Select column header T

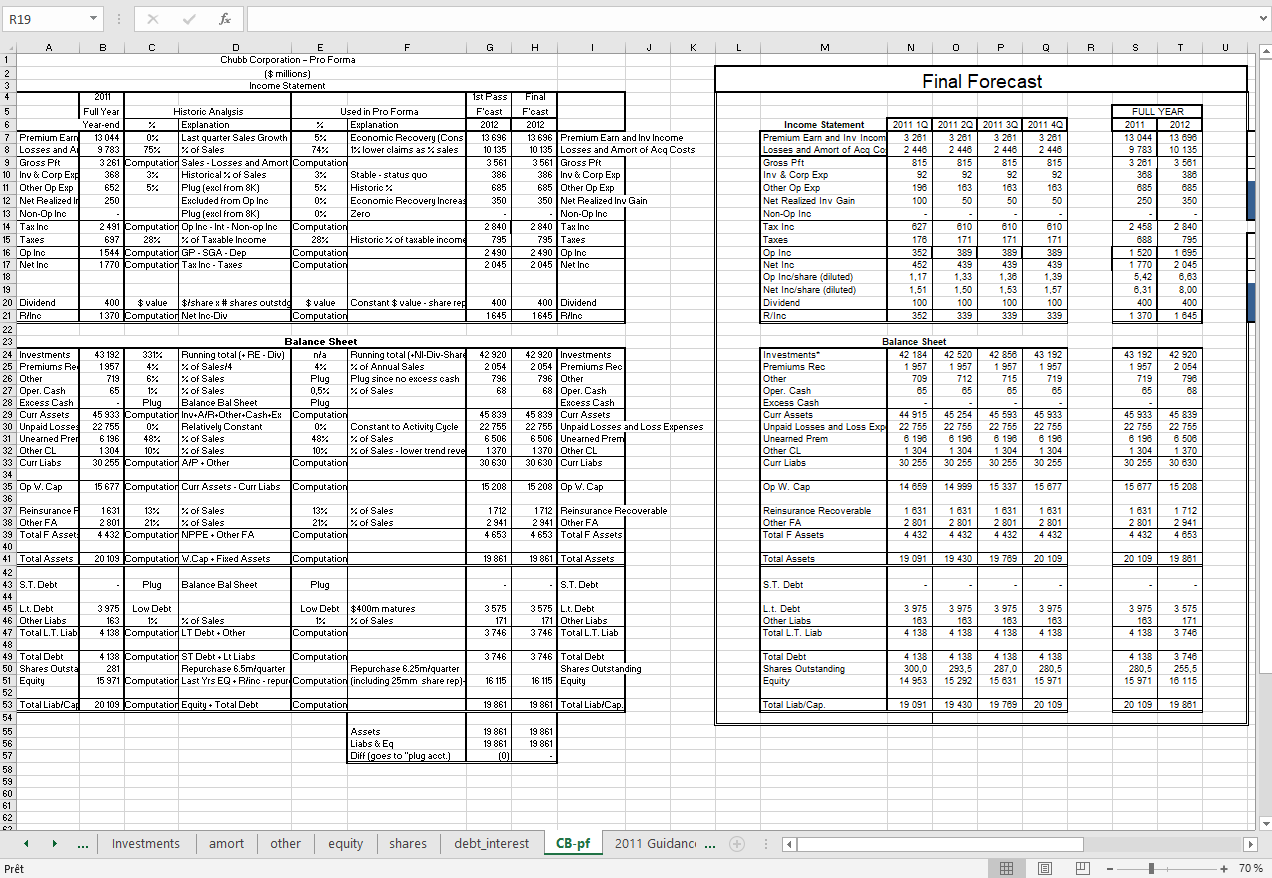click(1181, 47)
